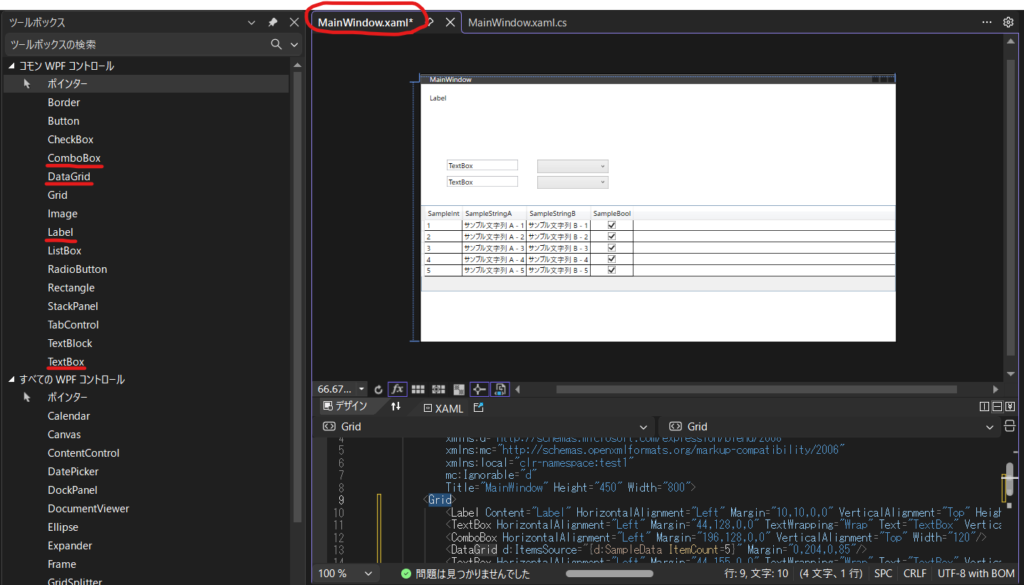Toggle the first SampleBool checkbox in DataGrid
Viewport: 1024px width, 585px height.
612,226
